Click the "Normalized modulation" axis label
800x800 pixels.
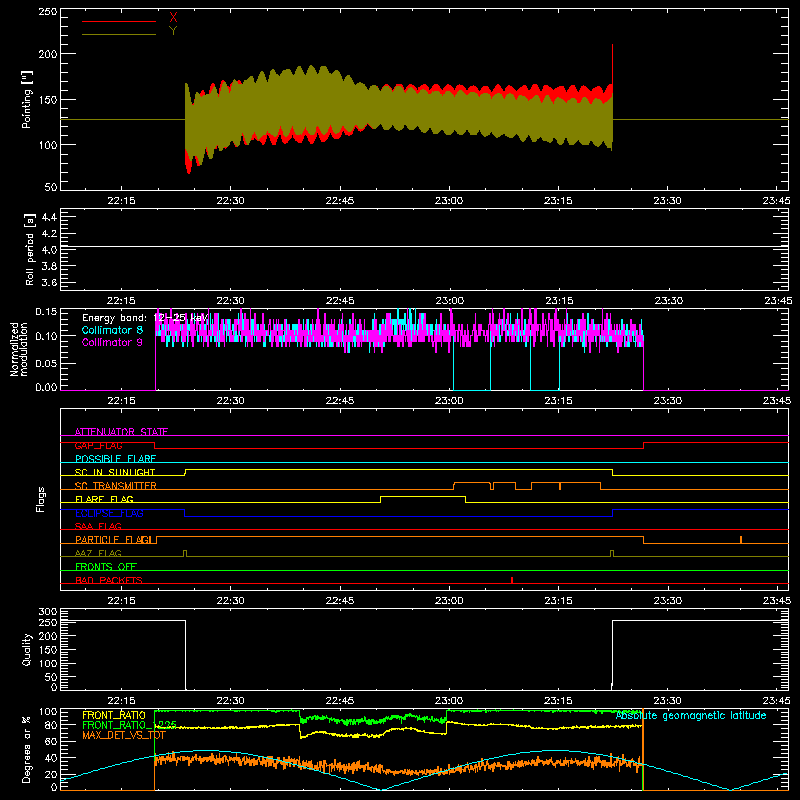[18, 349]
